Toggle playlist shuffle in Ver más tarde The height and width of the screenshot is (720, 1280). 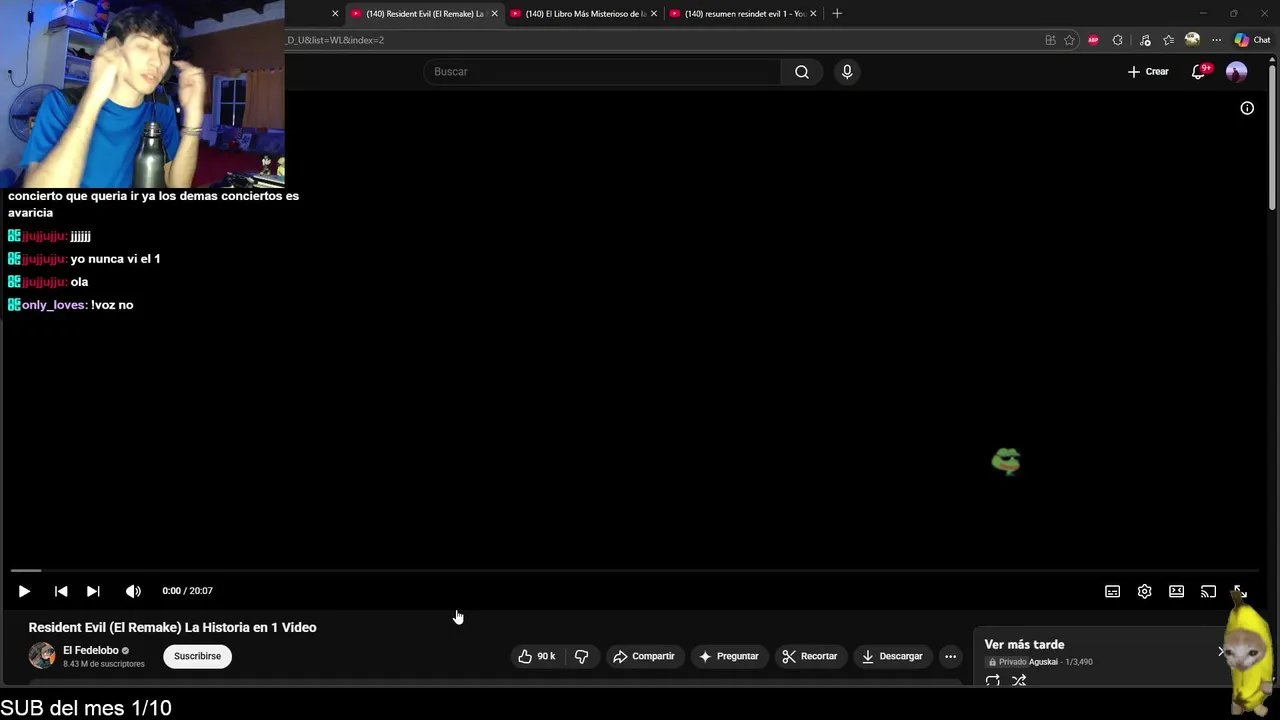pos(1019,681)
